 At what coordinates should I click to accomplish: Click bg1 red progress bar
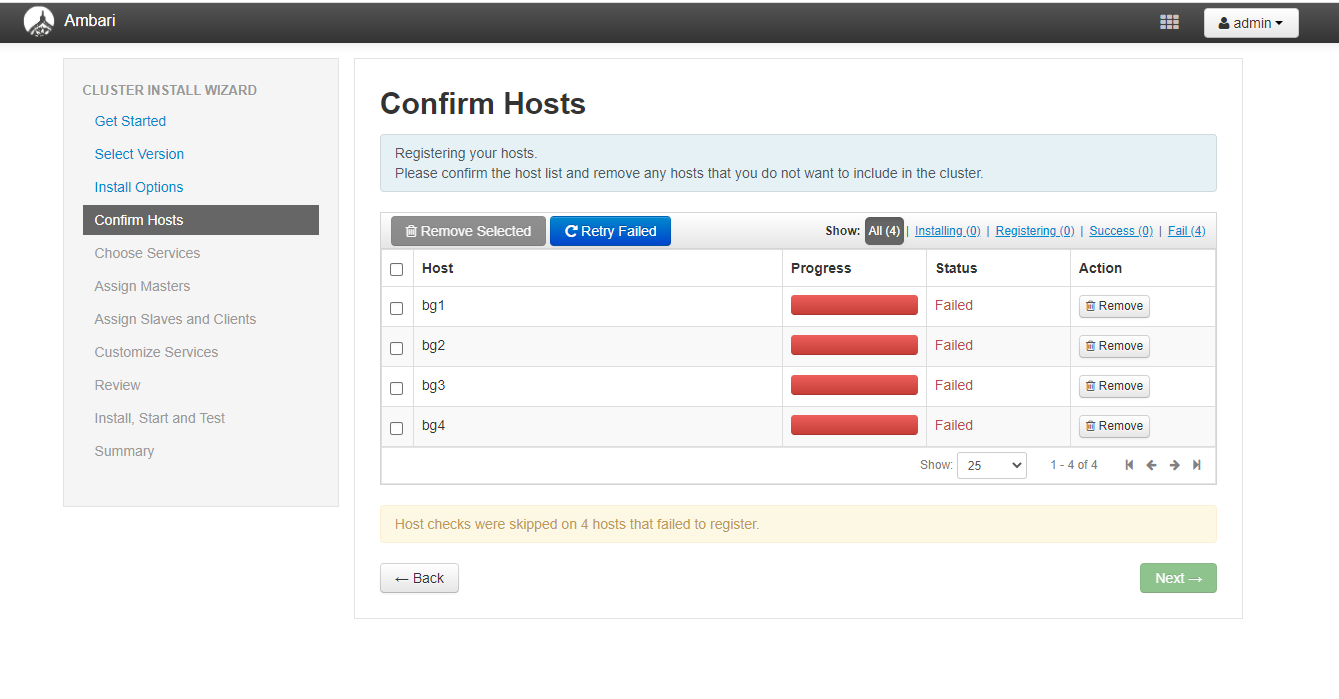pos(854,305)
